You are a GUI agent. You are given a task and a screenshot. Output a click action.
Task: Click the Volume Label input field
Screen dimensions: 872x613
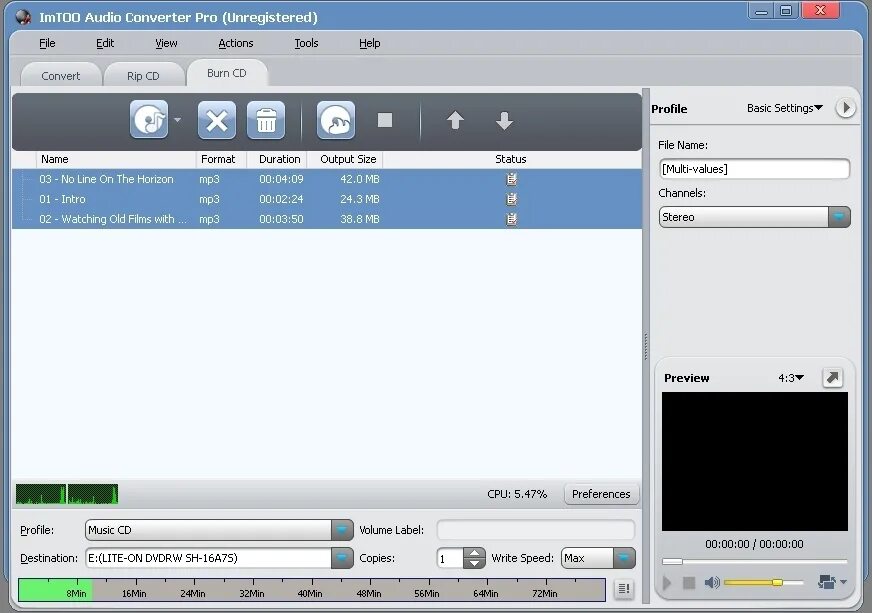536,530
